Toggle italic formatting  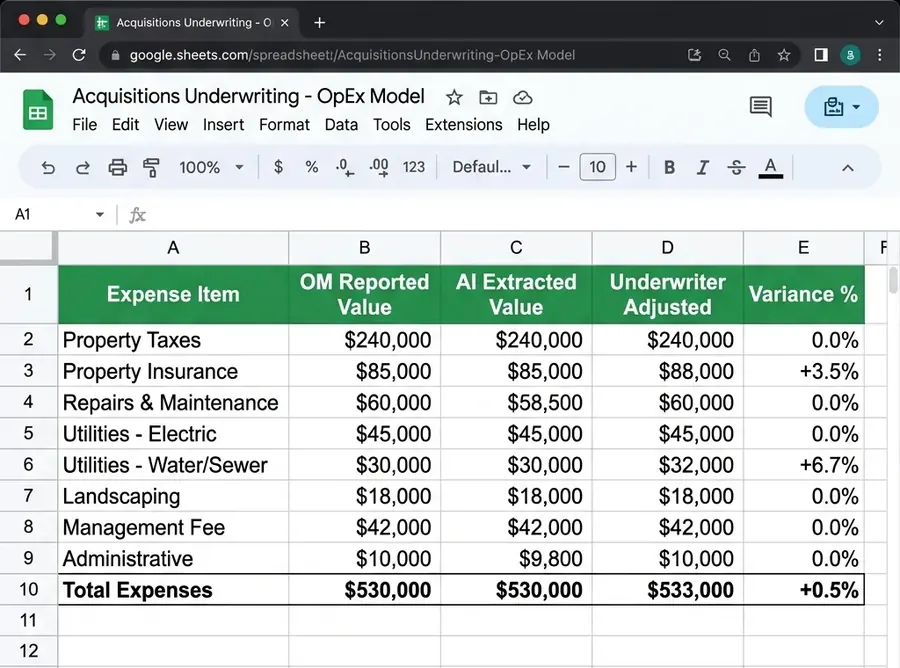point(702,168)
